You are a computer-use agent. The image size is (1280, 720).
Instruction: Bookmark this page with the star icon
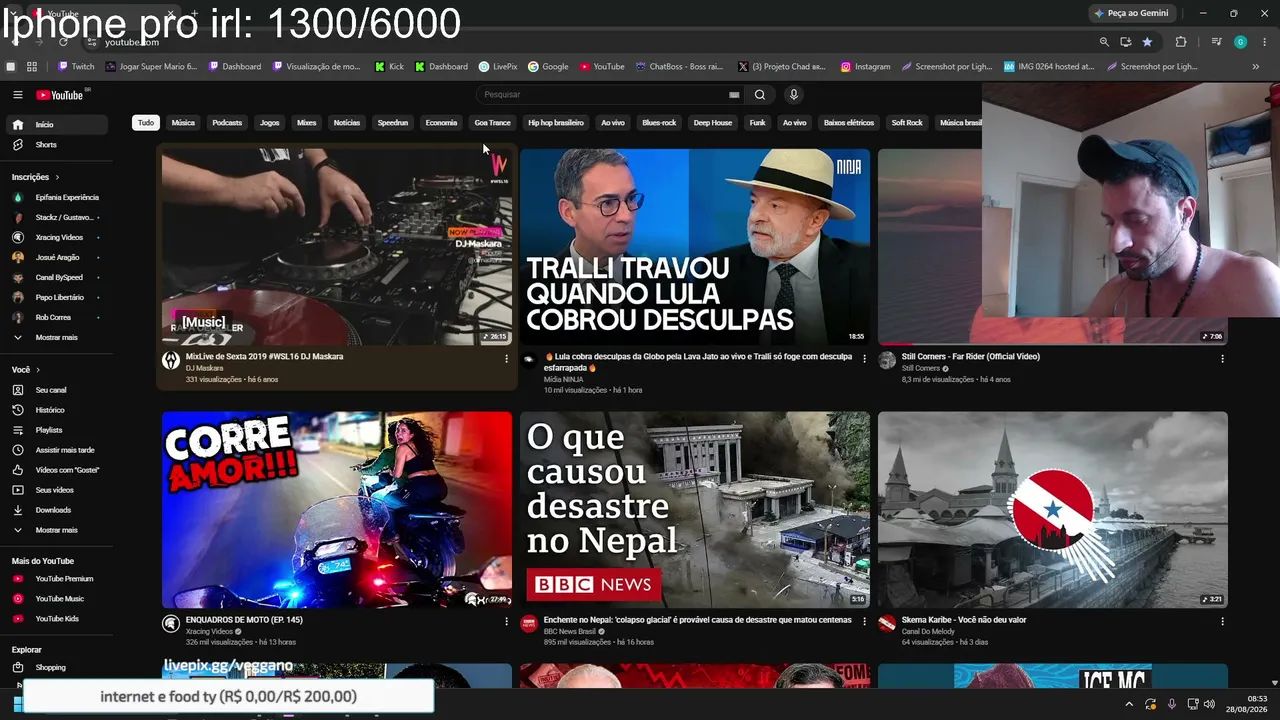tap(1147, 42)
